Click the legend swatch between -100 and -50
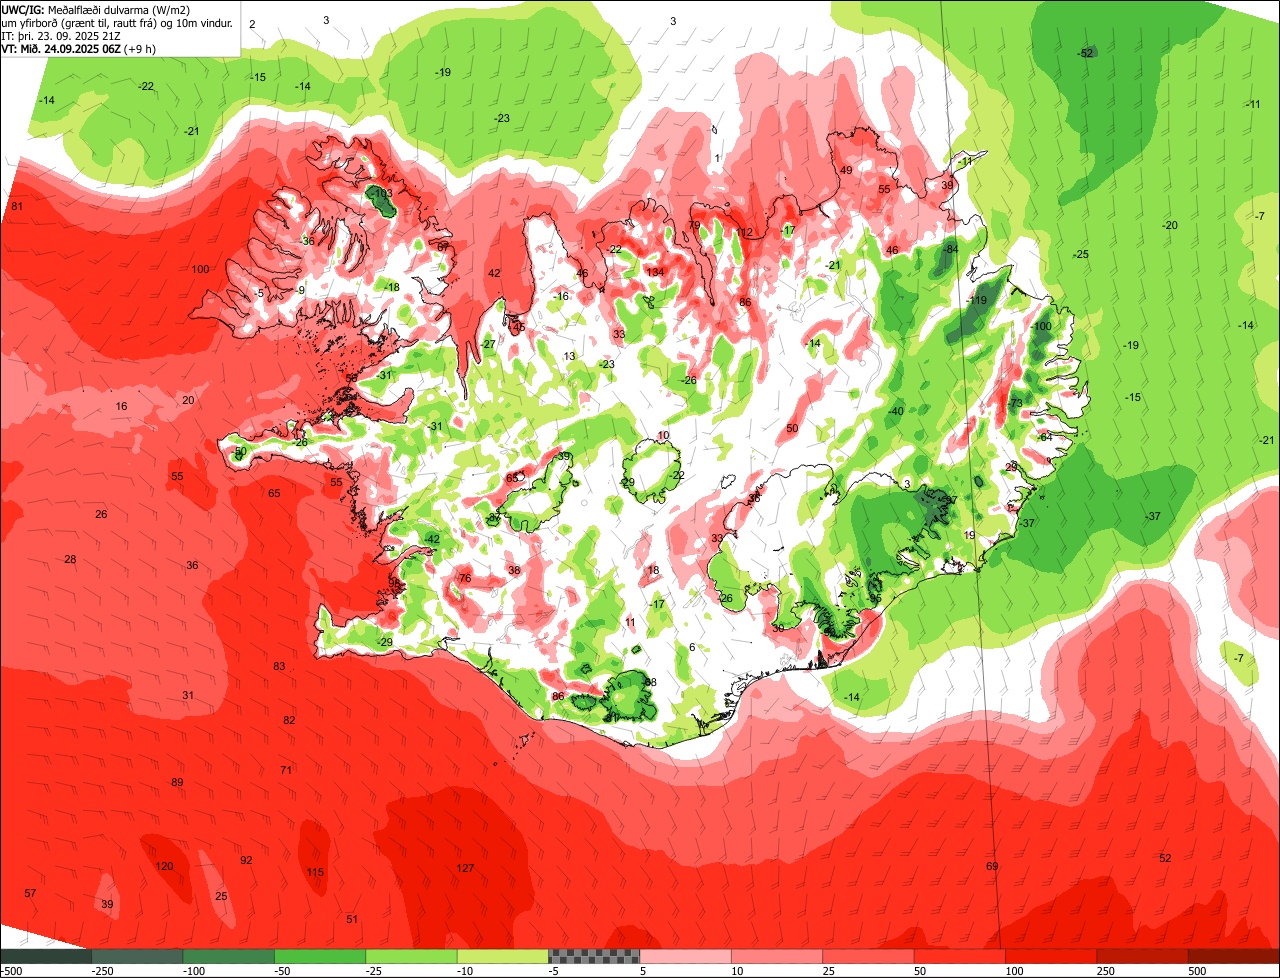Screen dimensions: 1280x978 228,956
